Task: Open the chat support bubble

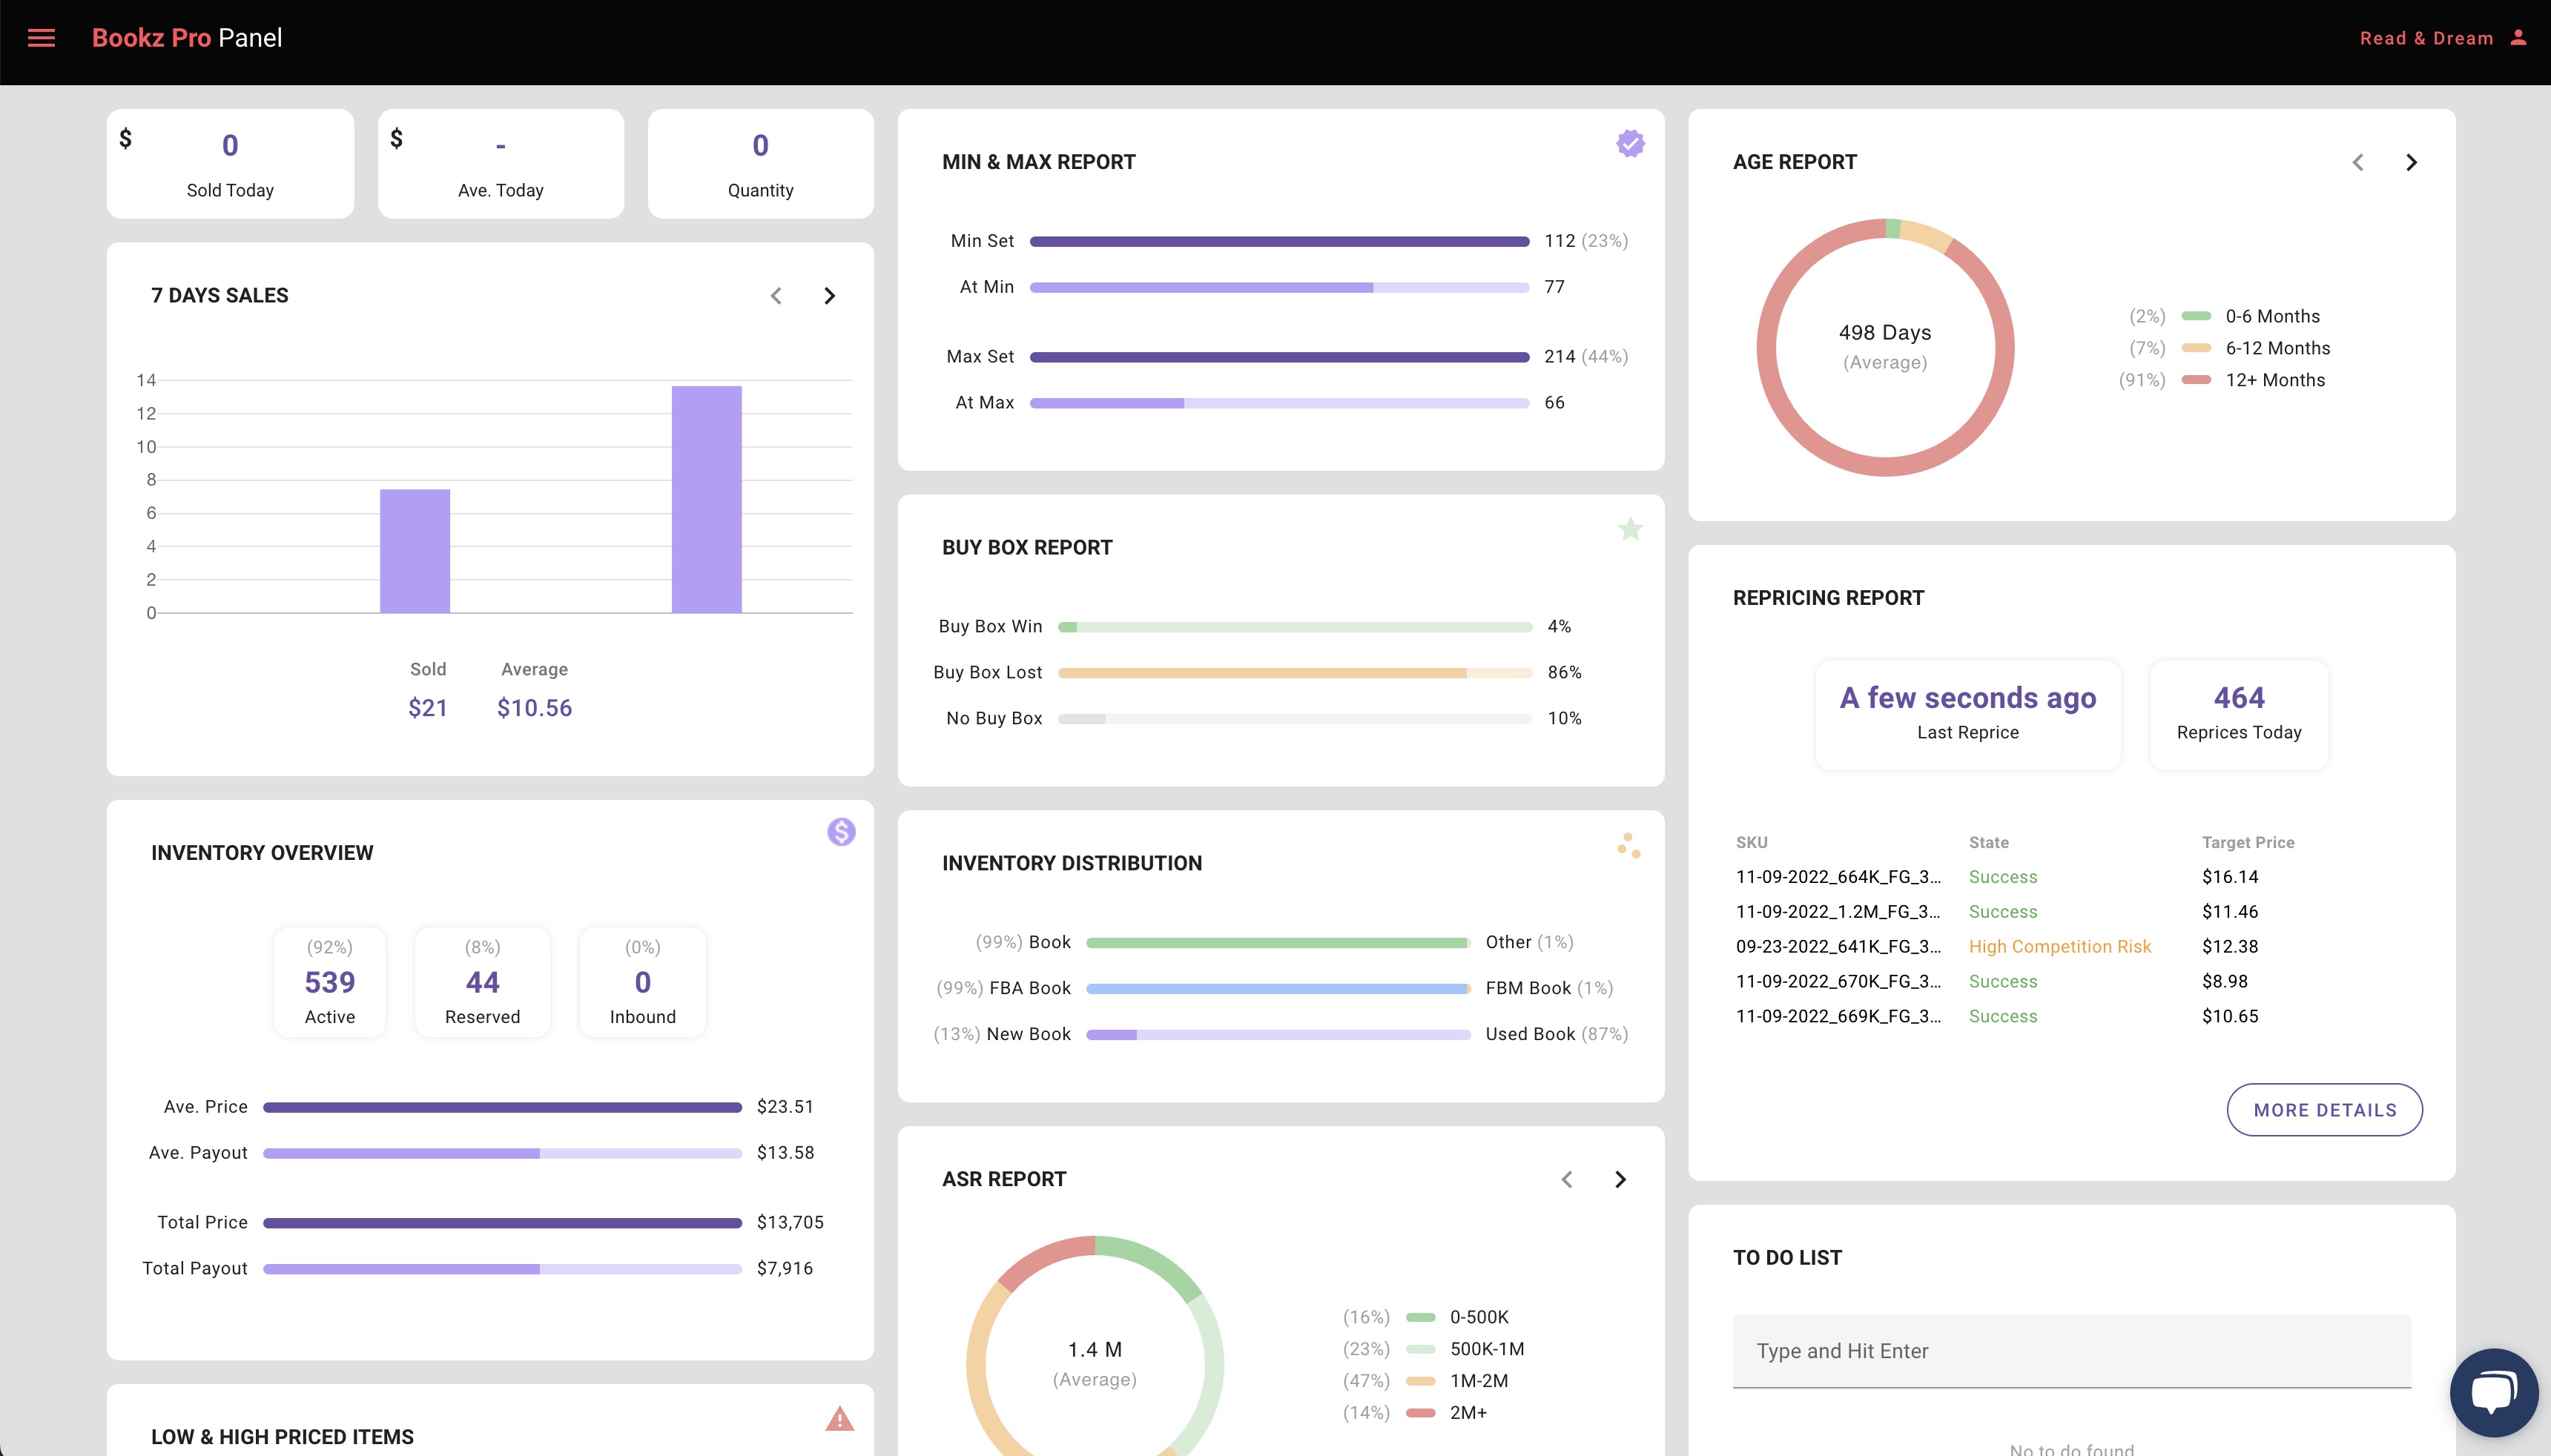Action: point(2493,1392)
